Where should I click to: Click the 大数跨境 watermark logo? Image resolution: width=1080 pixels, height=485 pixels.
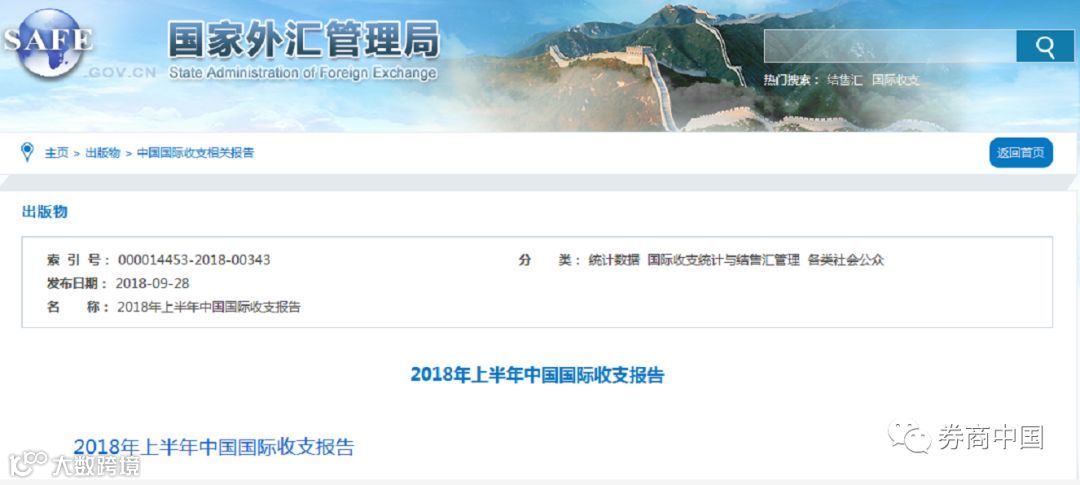(74, 465)
